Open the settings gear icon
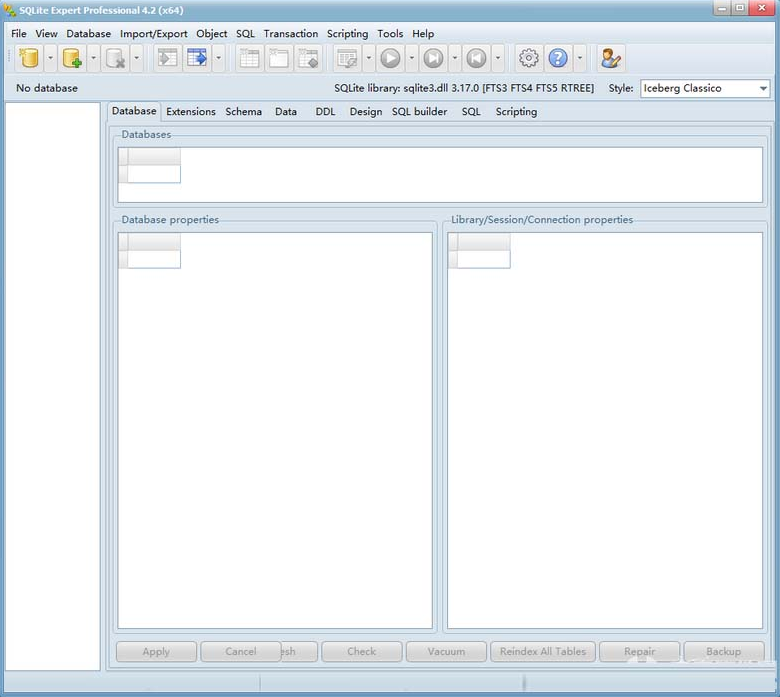The height and width of the screenshot is (697, 780). 528,59
